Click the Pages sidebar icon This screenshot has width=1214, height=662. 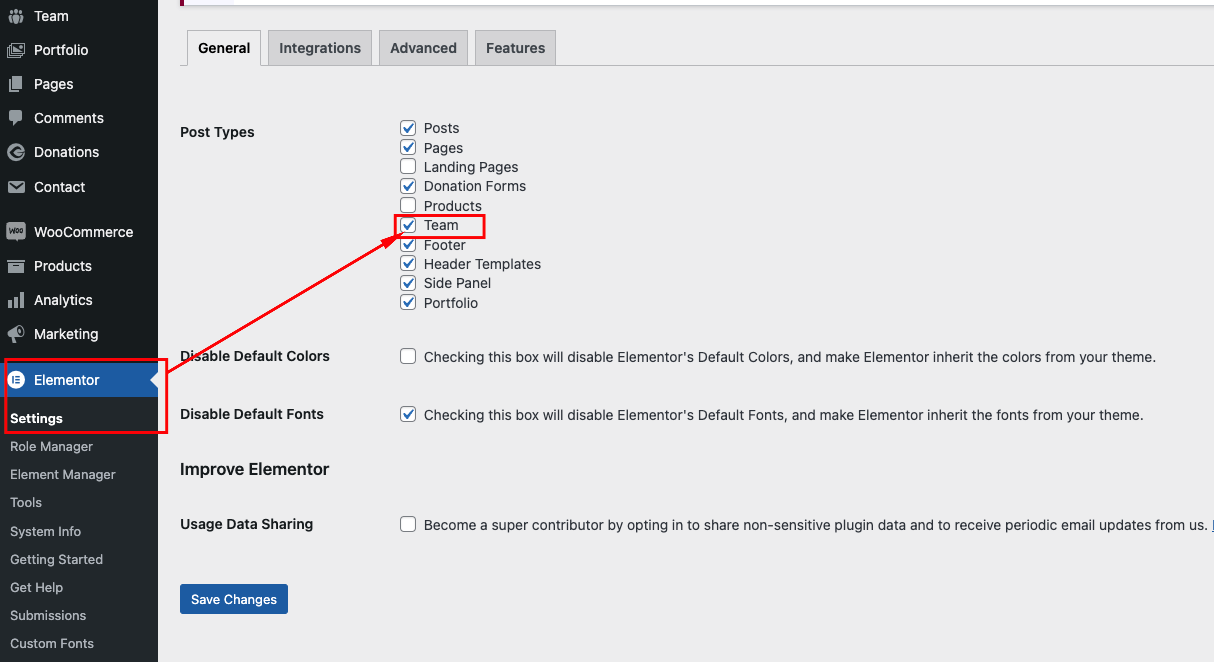coord(16,84)
